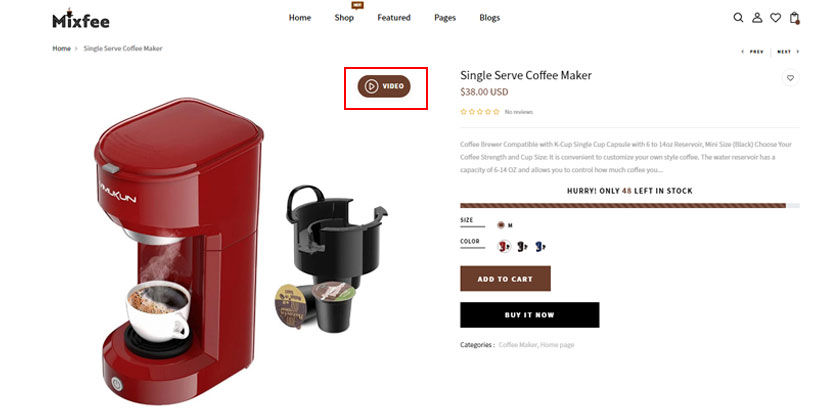
Task: Click the ADD TO CART button
Action: click(505, 279)
